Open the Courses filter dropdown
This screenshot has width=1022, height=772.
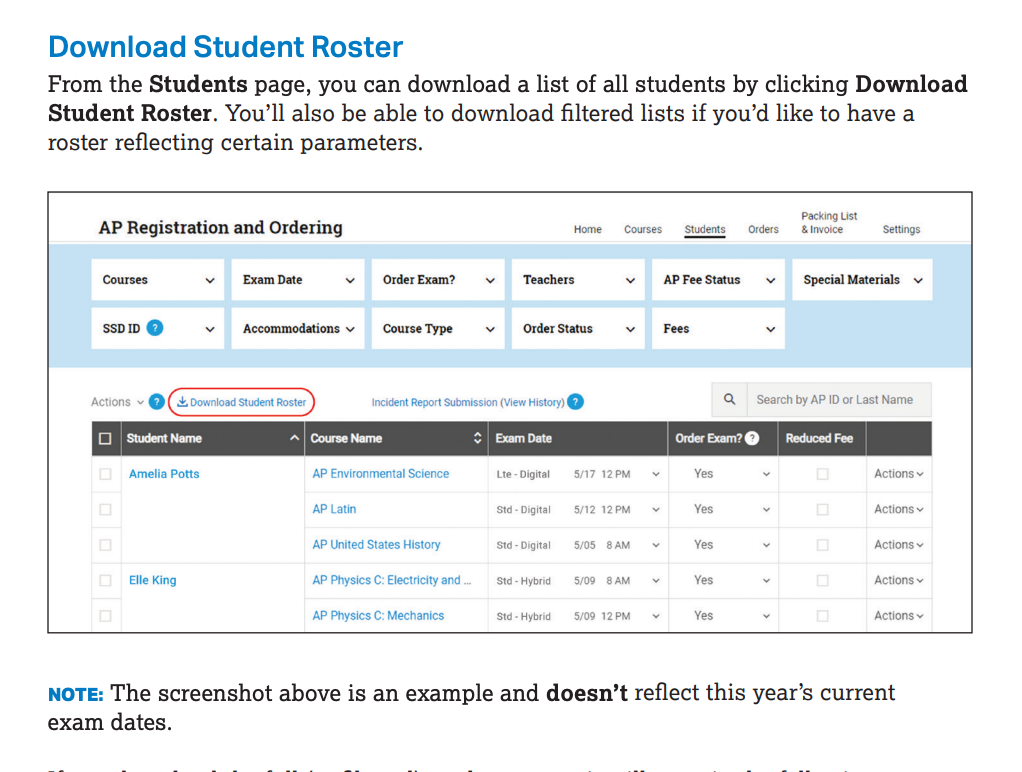(159, 280)
